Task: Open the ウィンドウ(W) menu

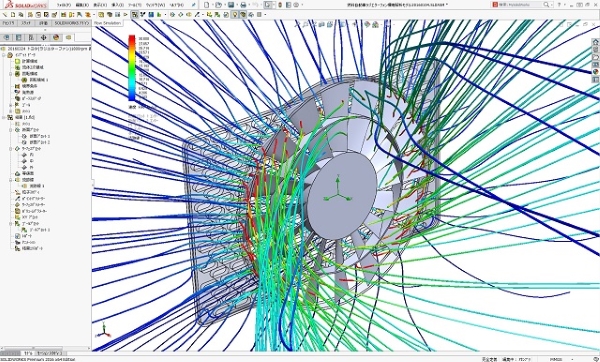Action: click(155, 5)
